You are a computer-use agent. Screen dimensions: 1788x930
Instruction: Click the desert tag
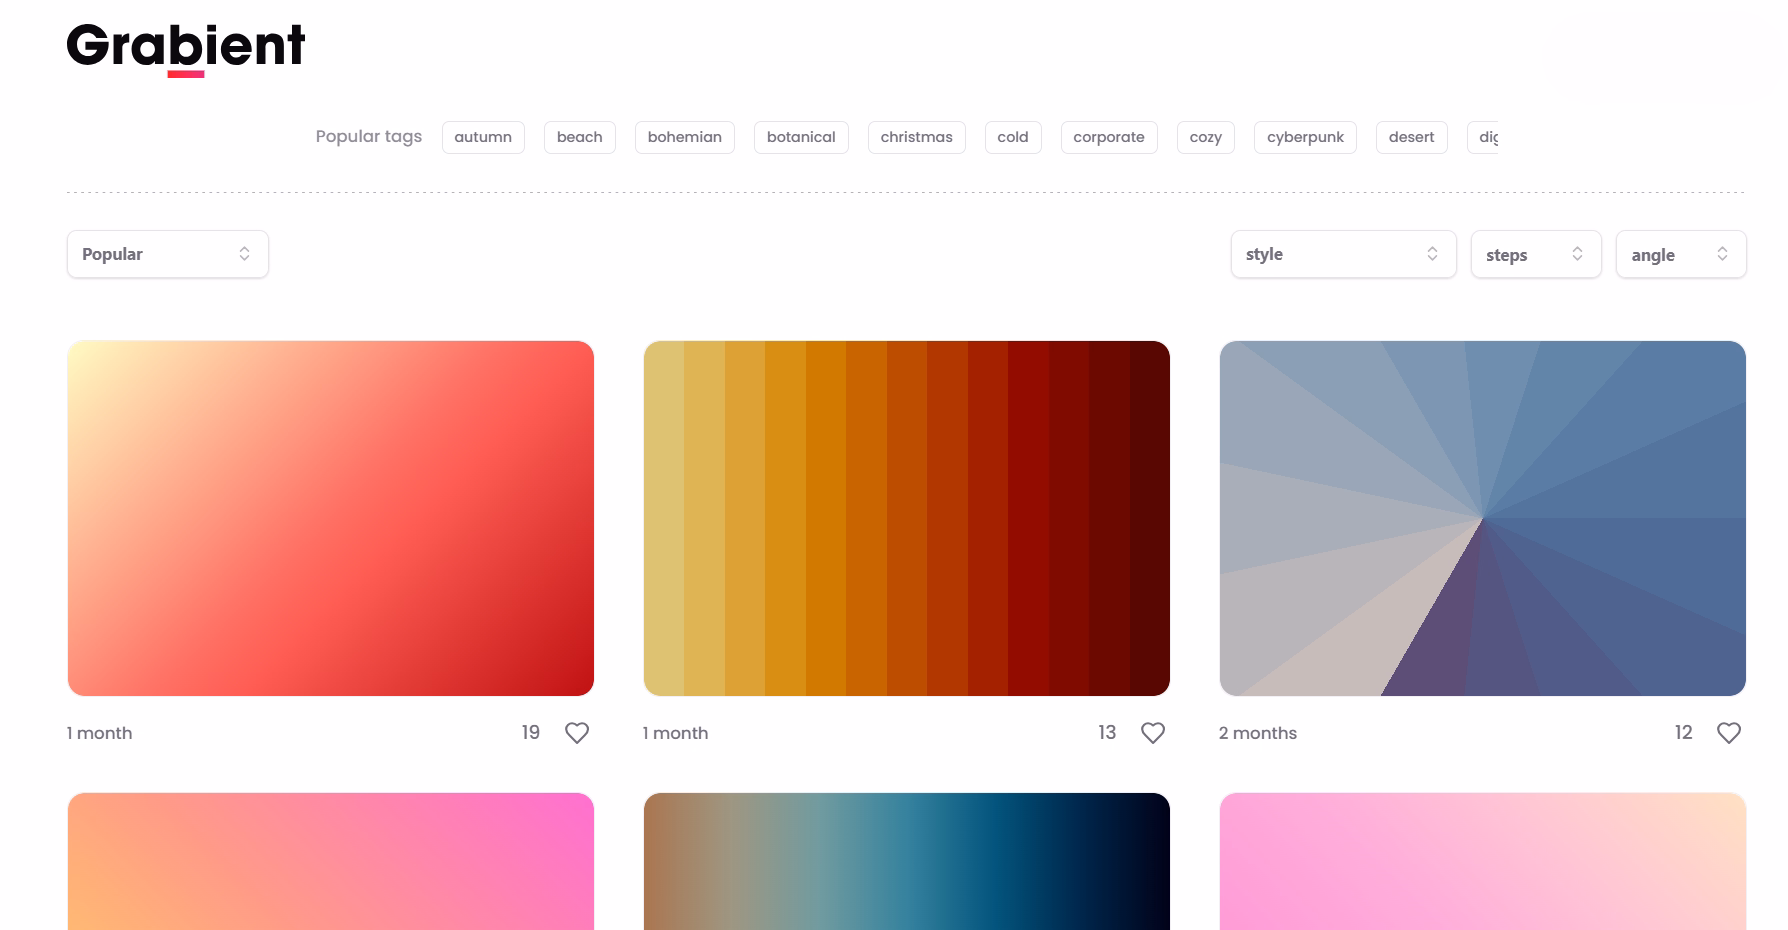click(1411, 137)
